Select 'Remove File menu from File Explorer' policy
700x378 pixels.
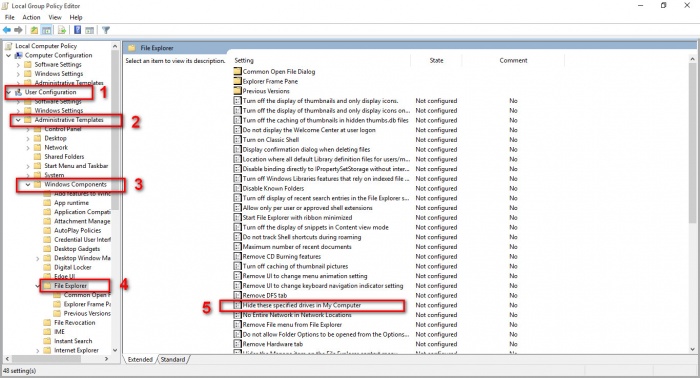[292, 324]
